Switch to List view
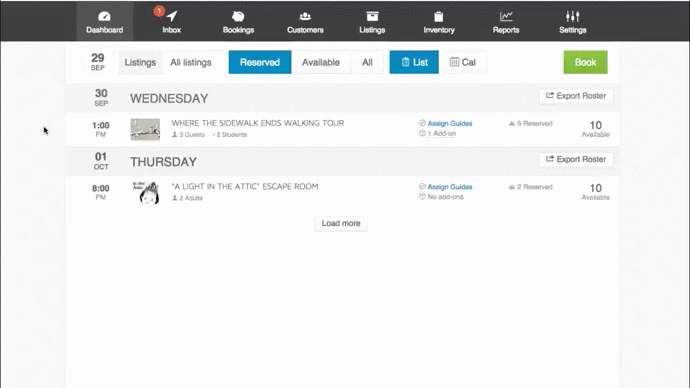 [x=414, y=62]
